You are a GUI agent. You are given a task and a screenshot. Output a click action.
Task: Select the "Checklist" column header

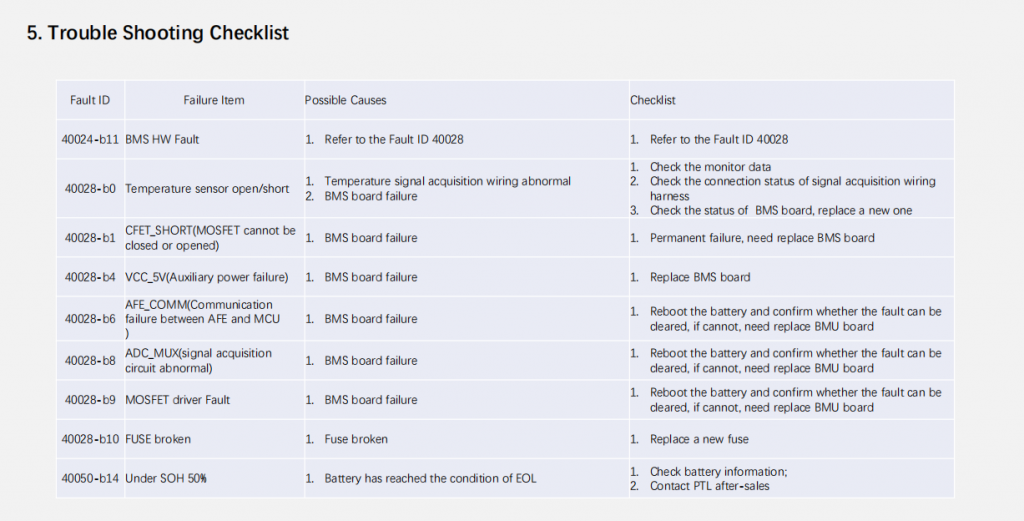[x=653, y=100]
